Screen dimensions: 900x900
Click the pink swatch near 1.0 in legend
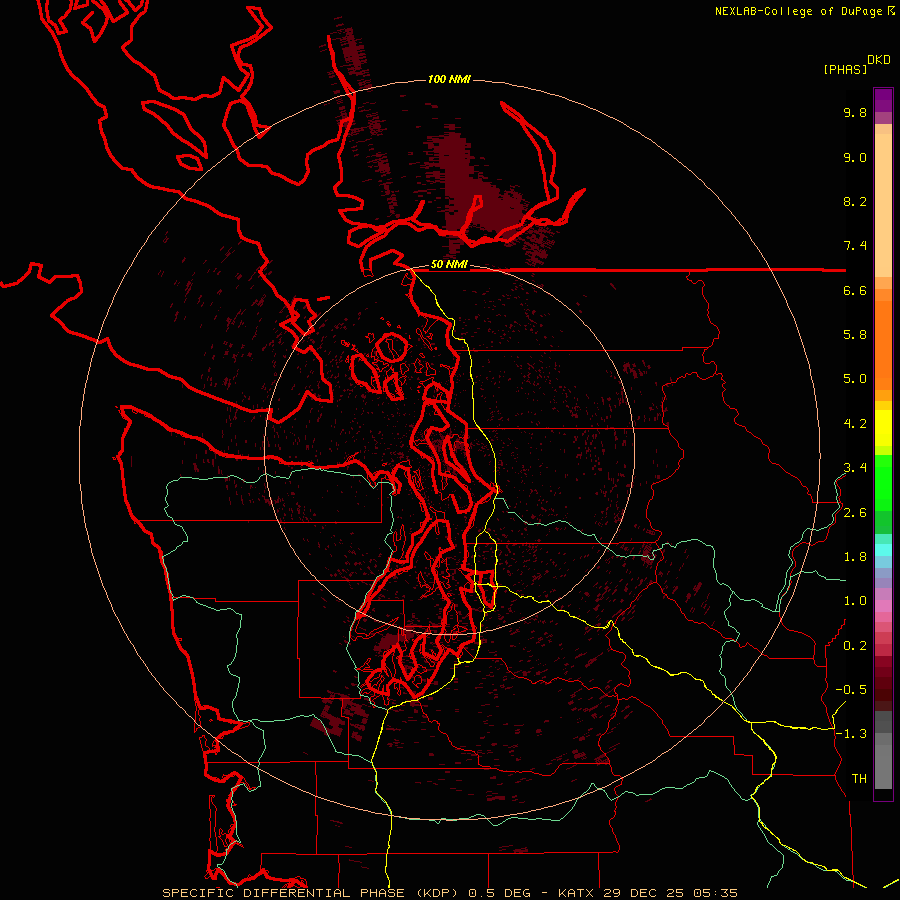[883, 606]
